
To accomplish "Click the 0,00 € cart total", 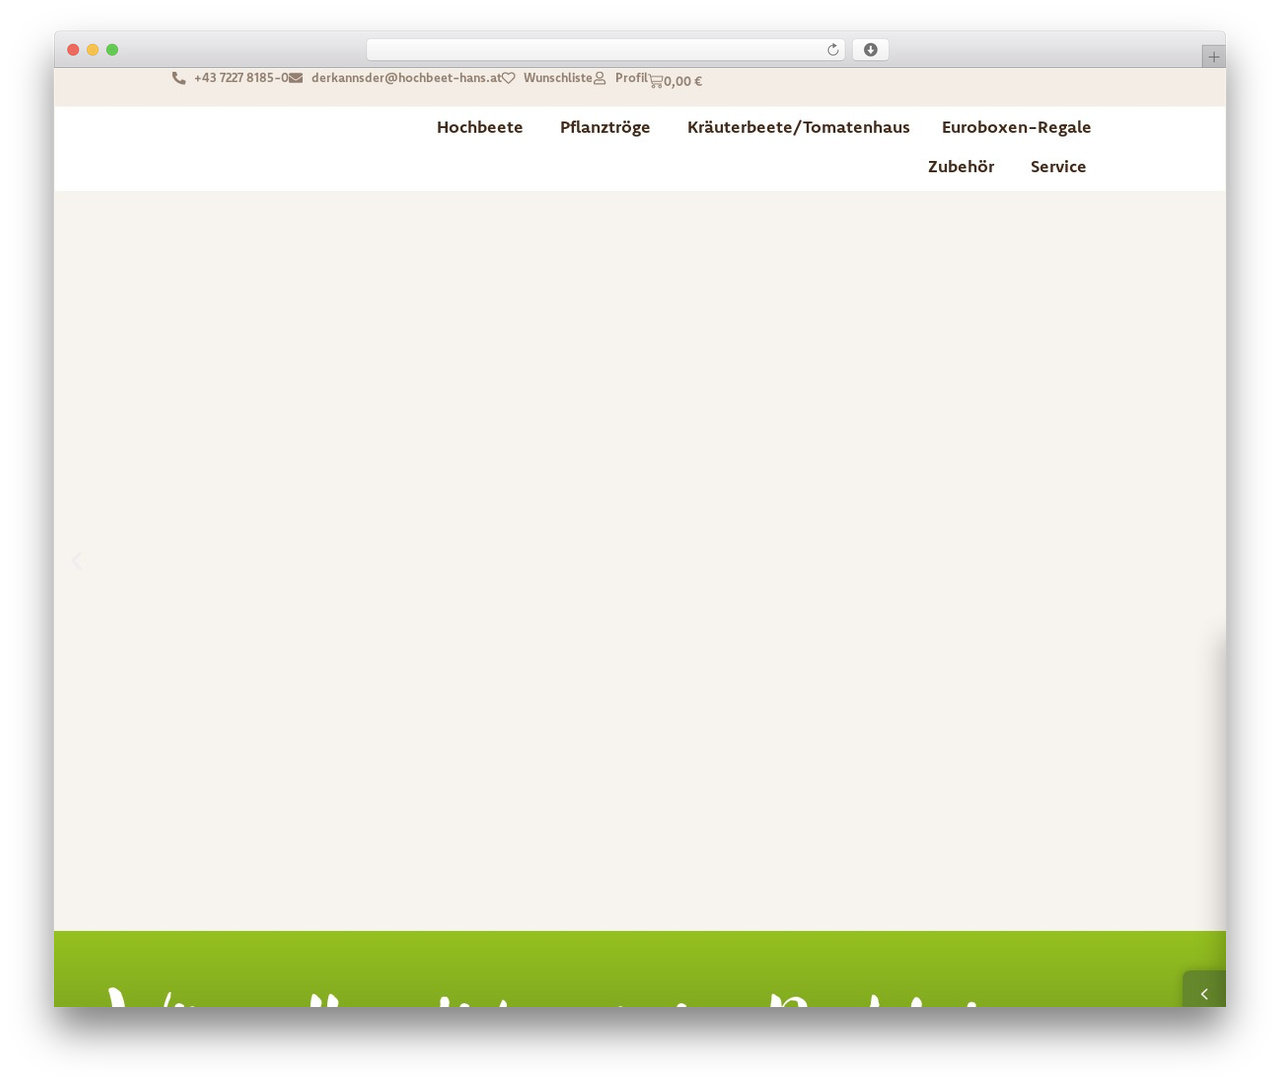I will (683, 82).
